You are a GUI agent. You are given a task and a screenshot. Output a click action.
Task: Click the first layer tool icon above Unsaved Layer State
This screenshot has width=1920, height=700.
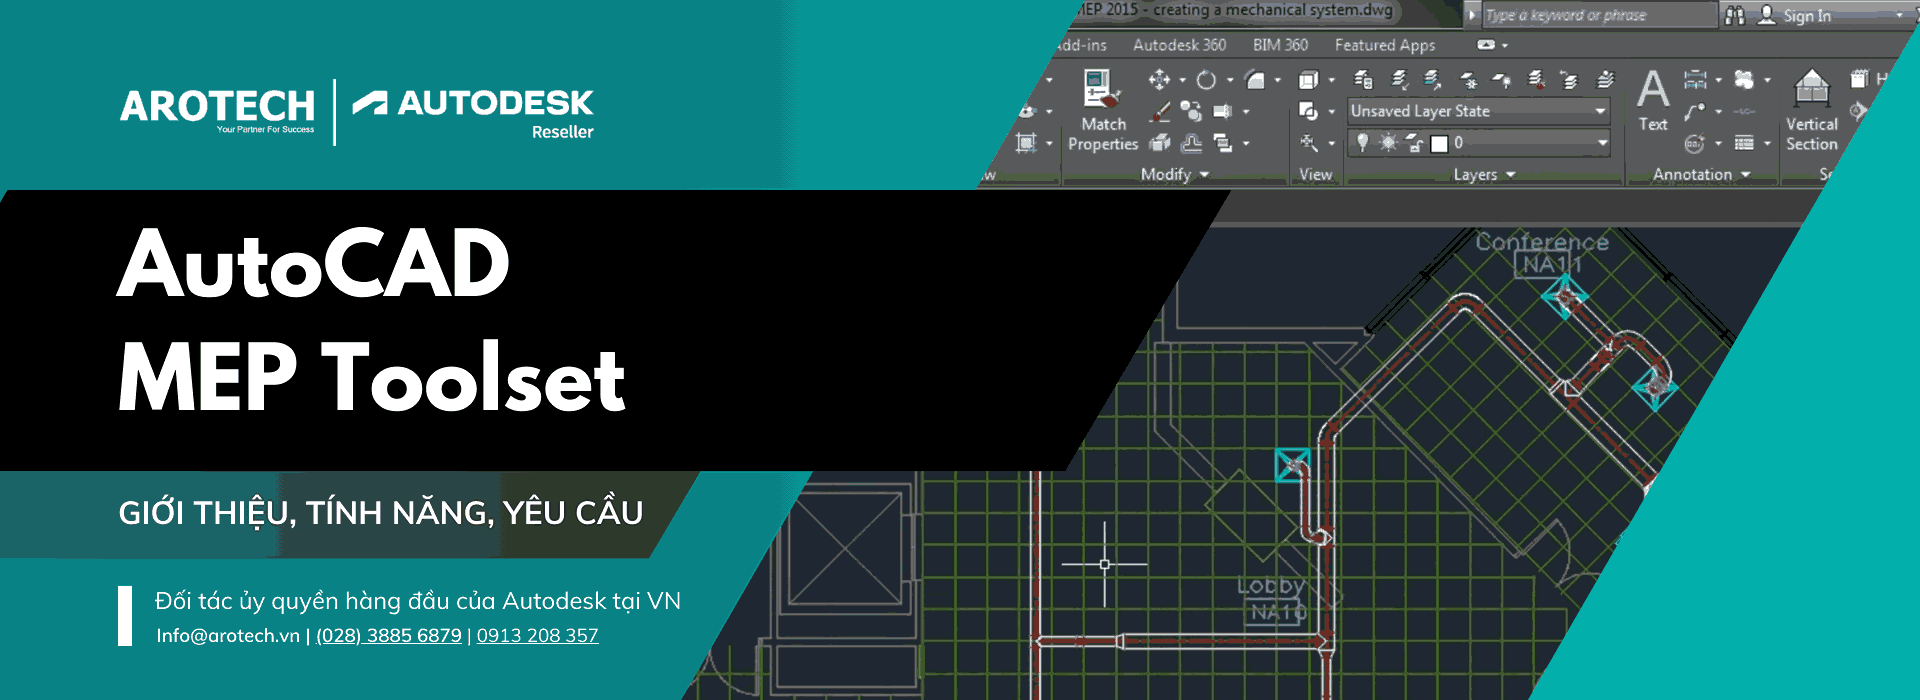[x=1363, y=80]
